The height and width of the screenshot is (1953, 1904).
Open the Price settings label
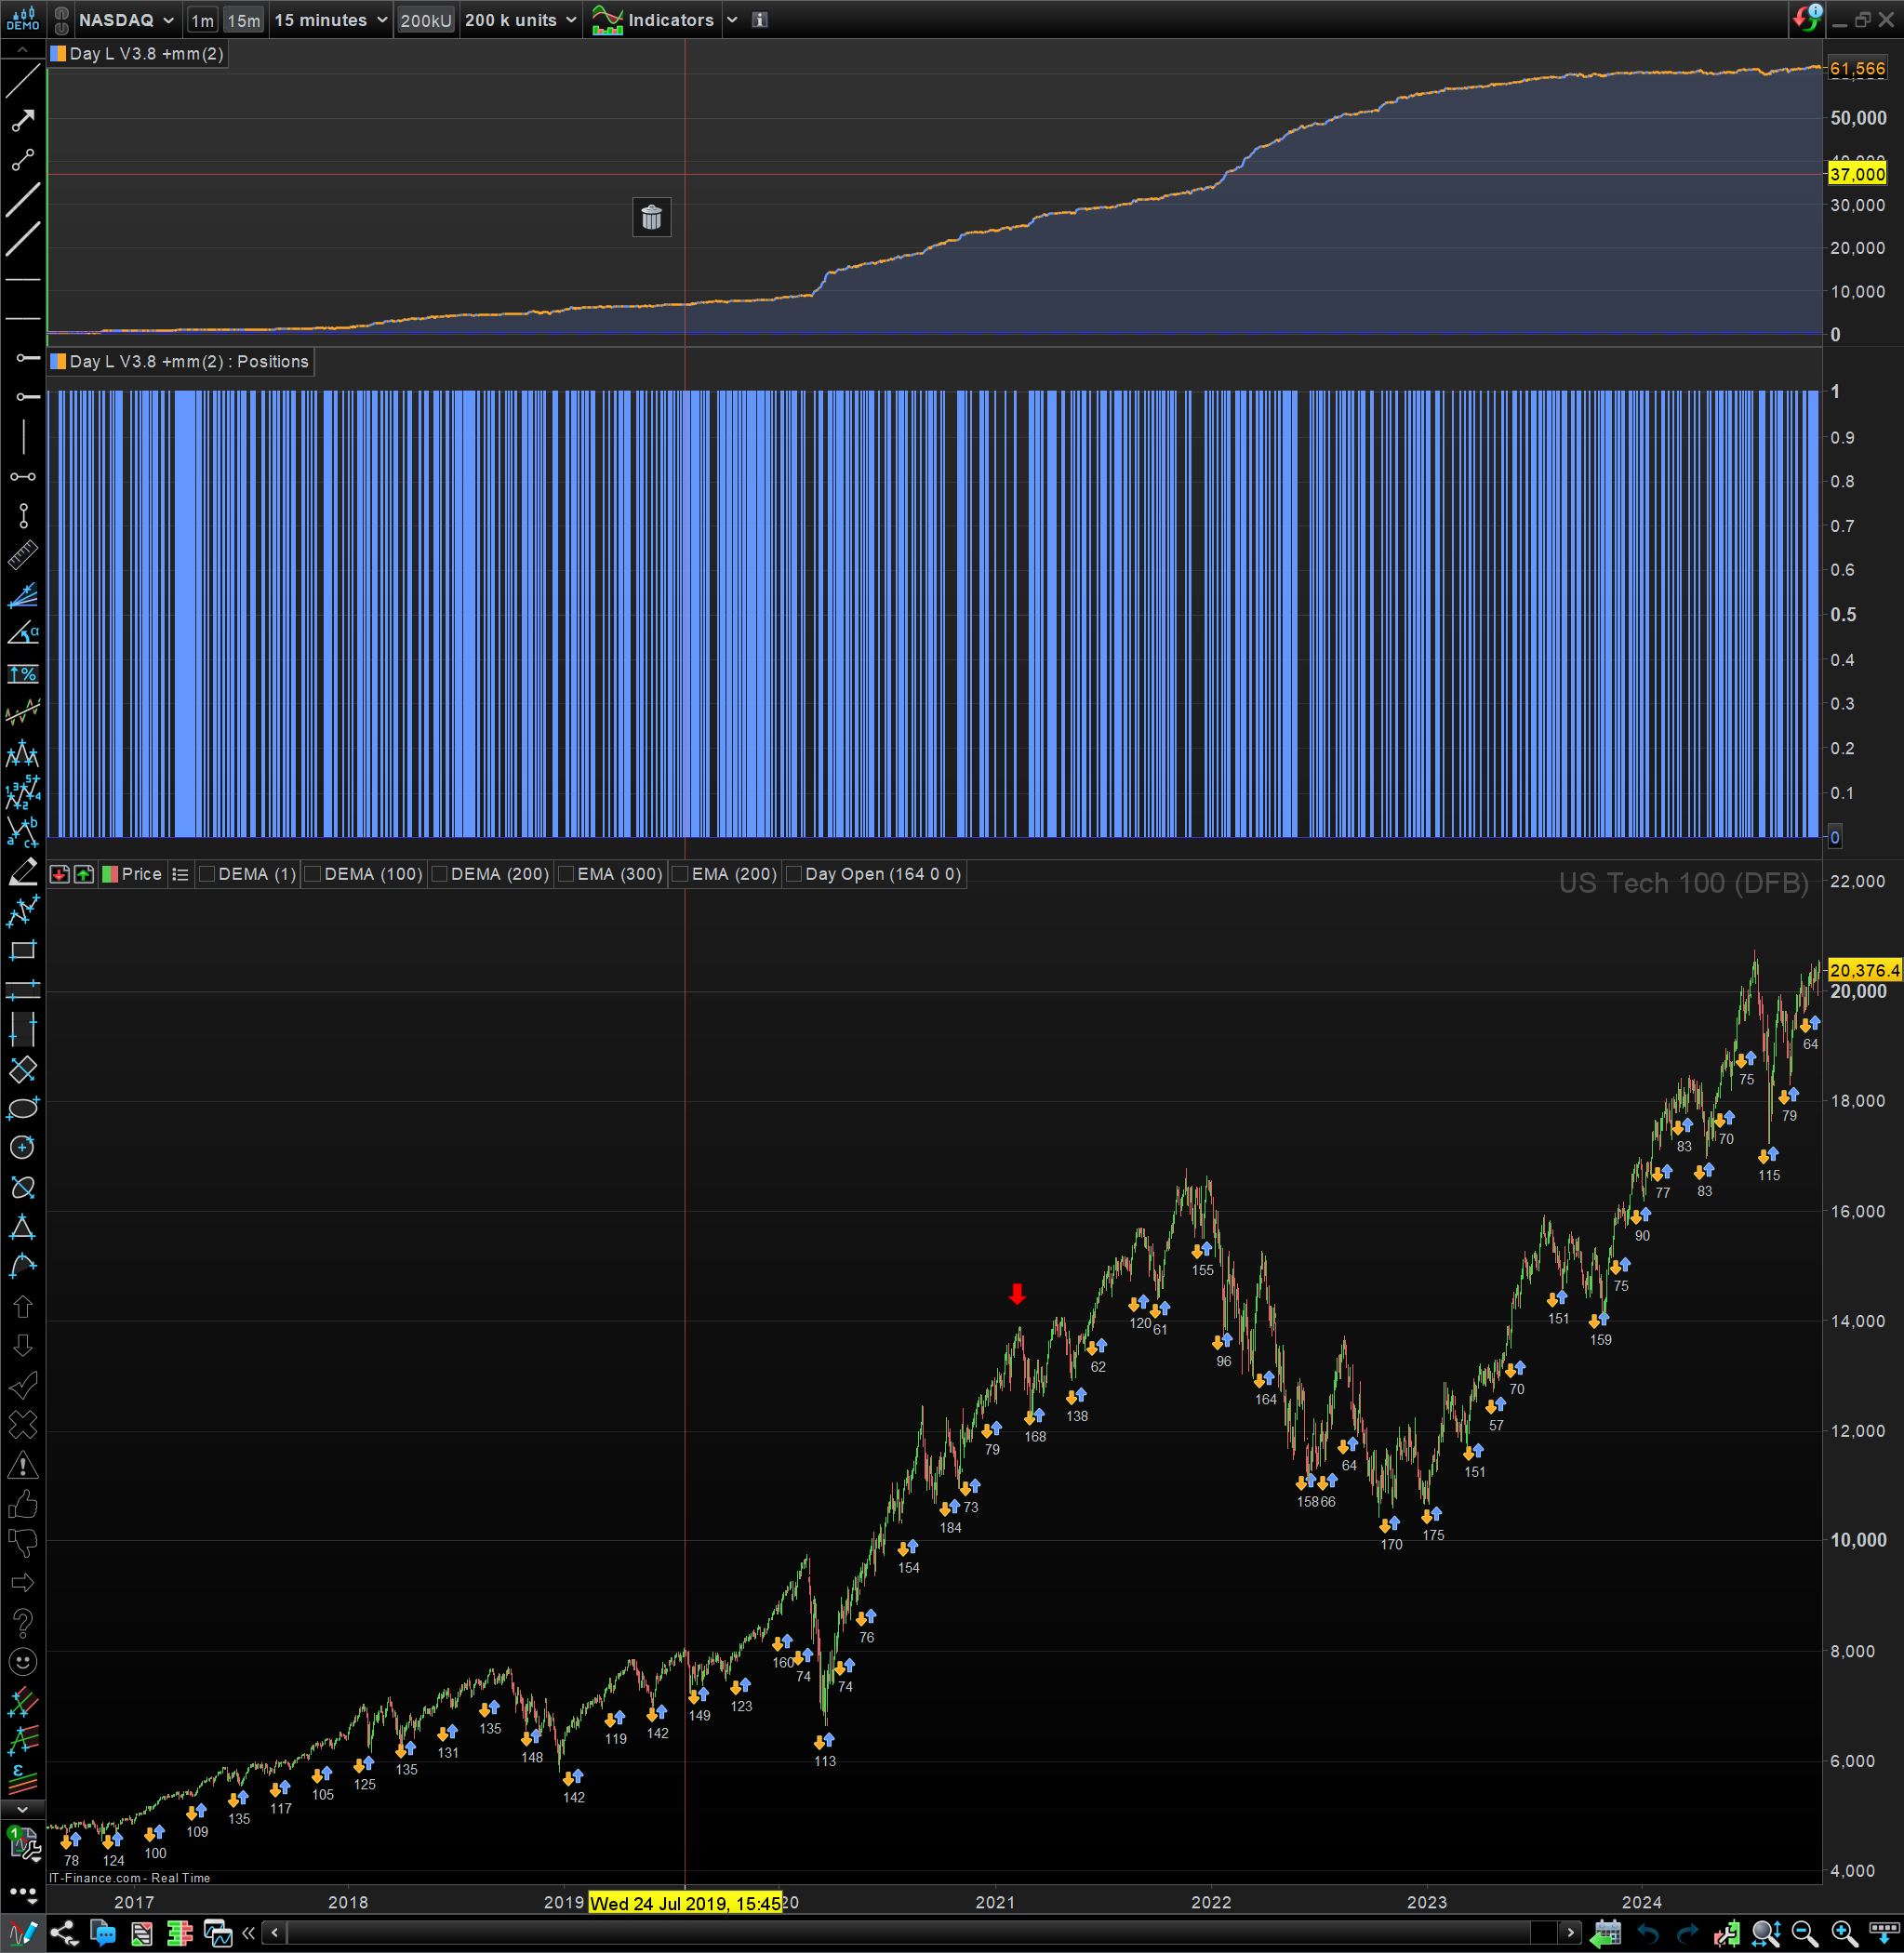click(141, 874)
